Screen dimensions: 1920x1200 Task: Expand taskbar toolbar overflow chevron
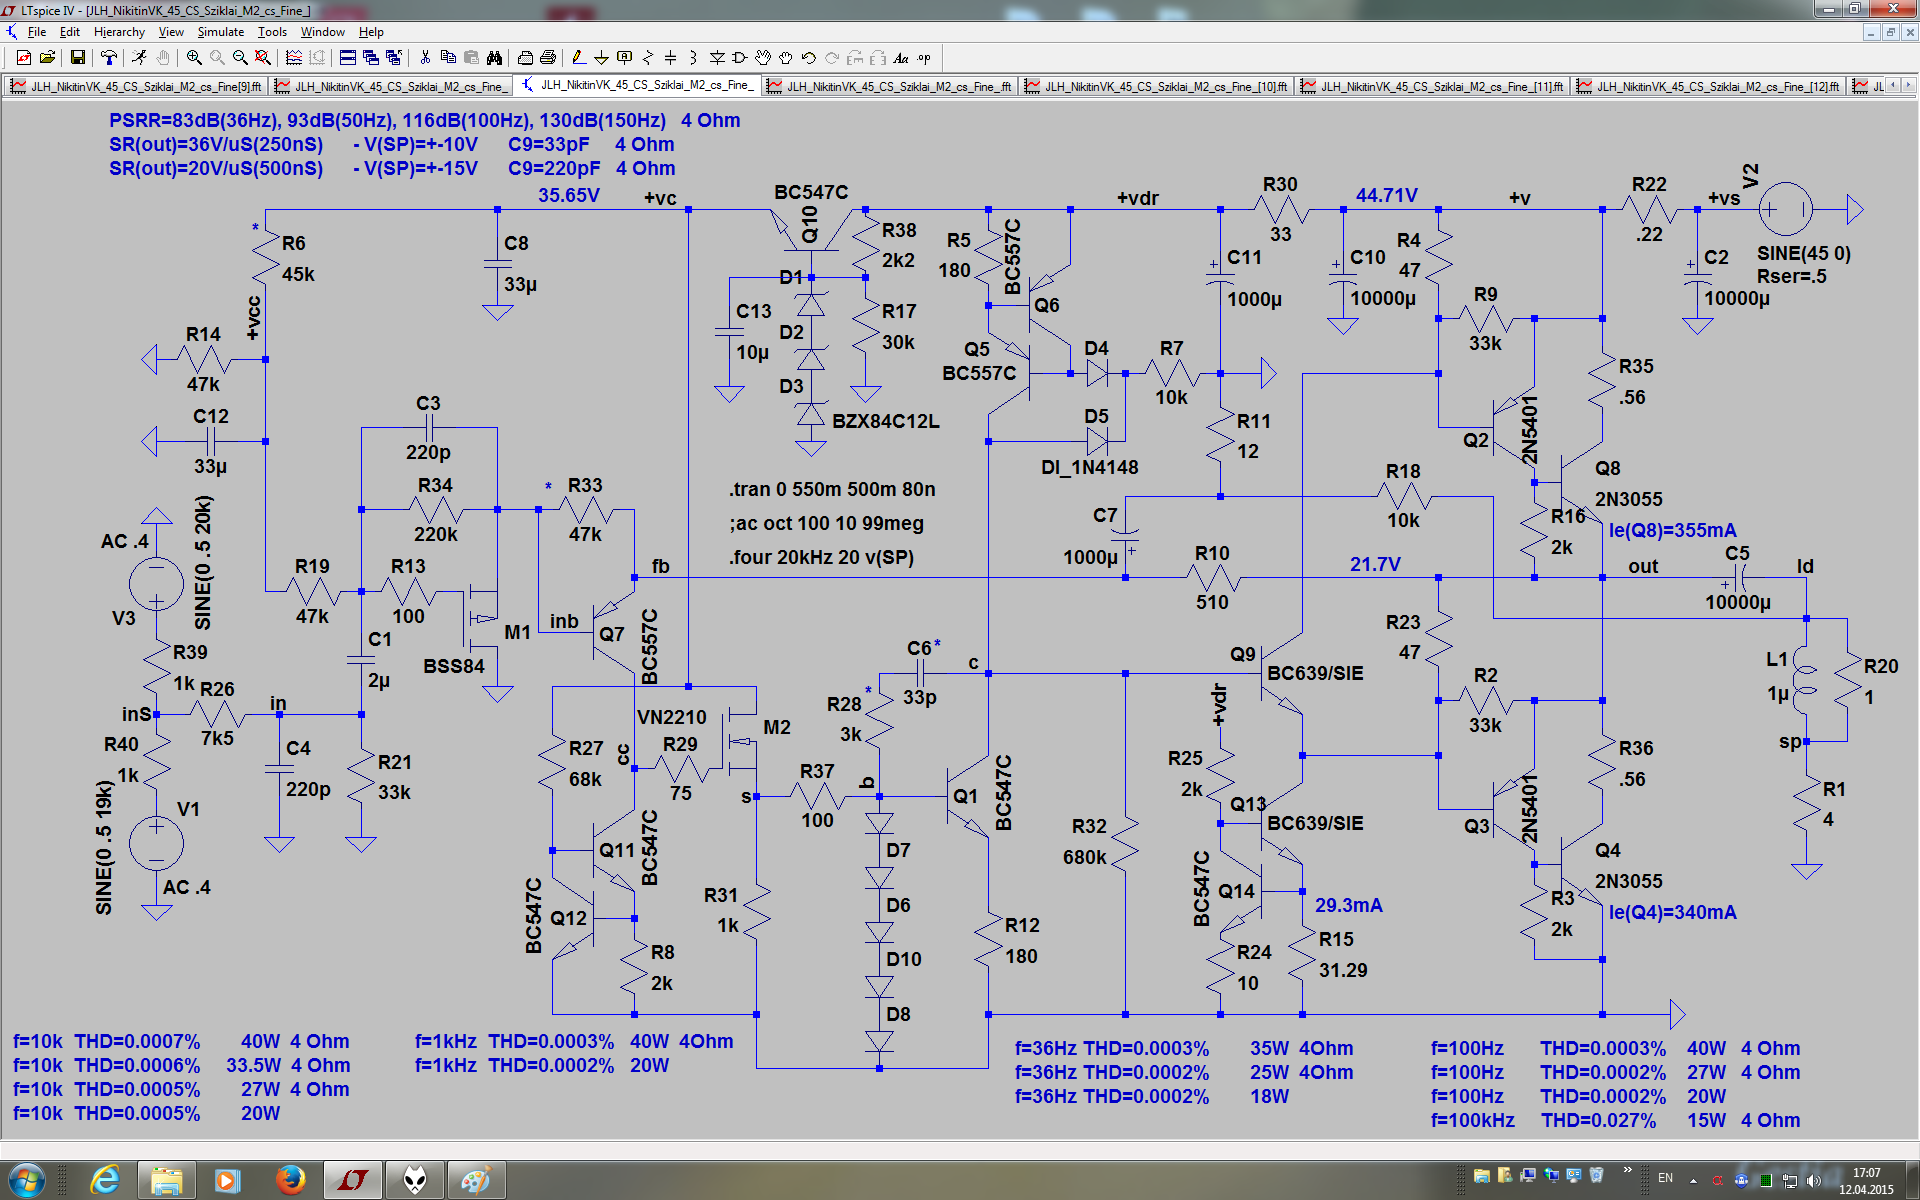(1628, 1170)
